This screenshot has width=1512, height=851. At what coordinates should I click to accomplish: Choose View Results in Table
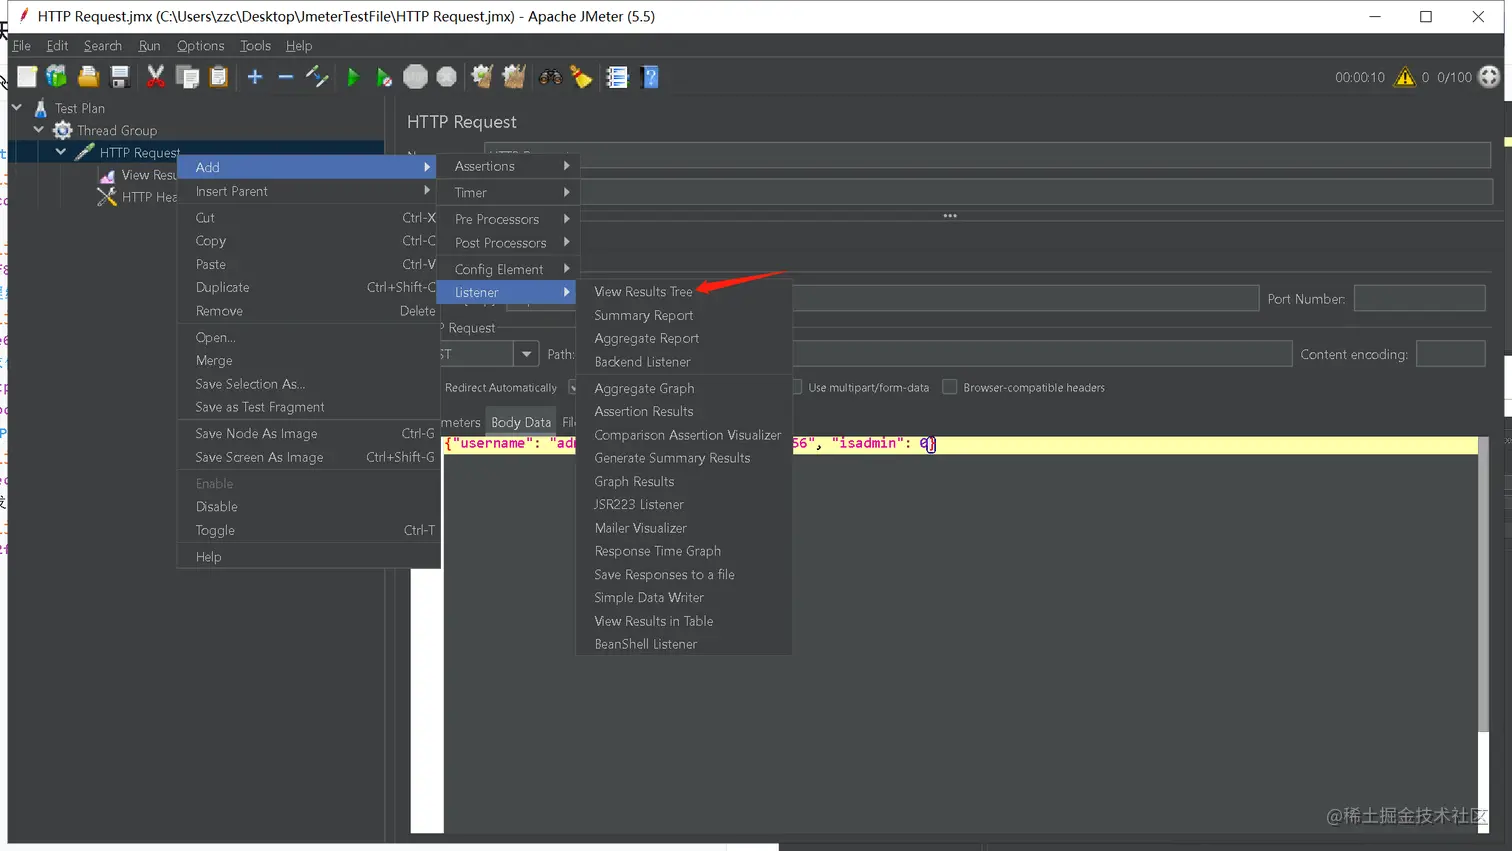(684, 621)
